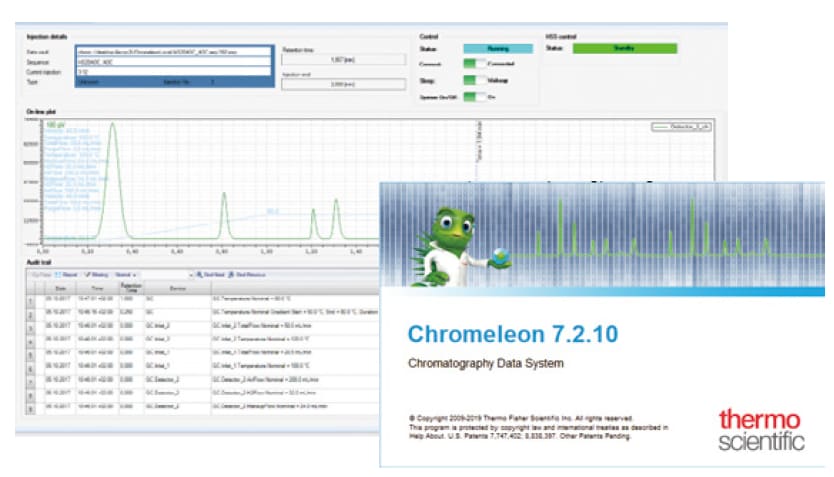Select audit trail row number 1
Viewport: 834px width, 477px height.
pyautogui.click(x=30, y=301)
